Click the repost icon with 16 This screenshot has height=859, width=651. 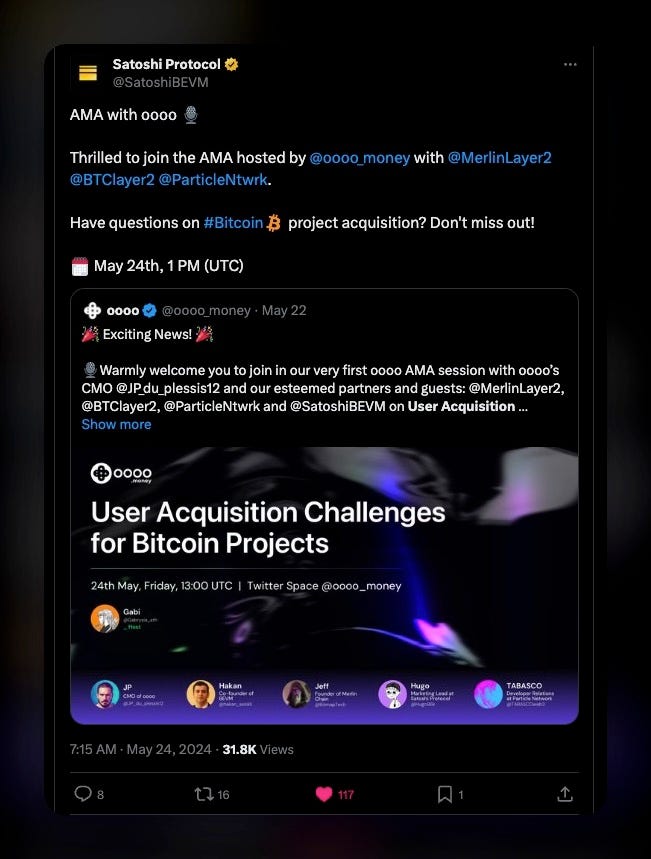point(204,794)
